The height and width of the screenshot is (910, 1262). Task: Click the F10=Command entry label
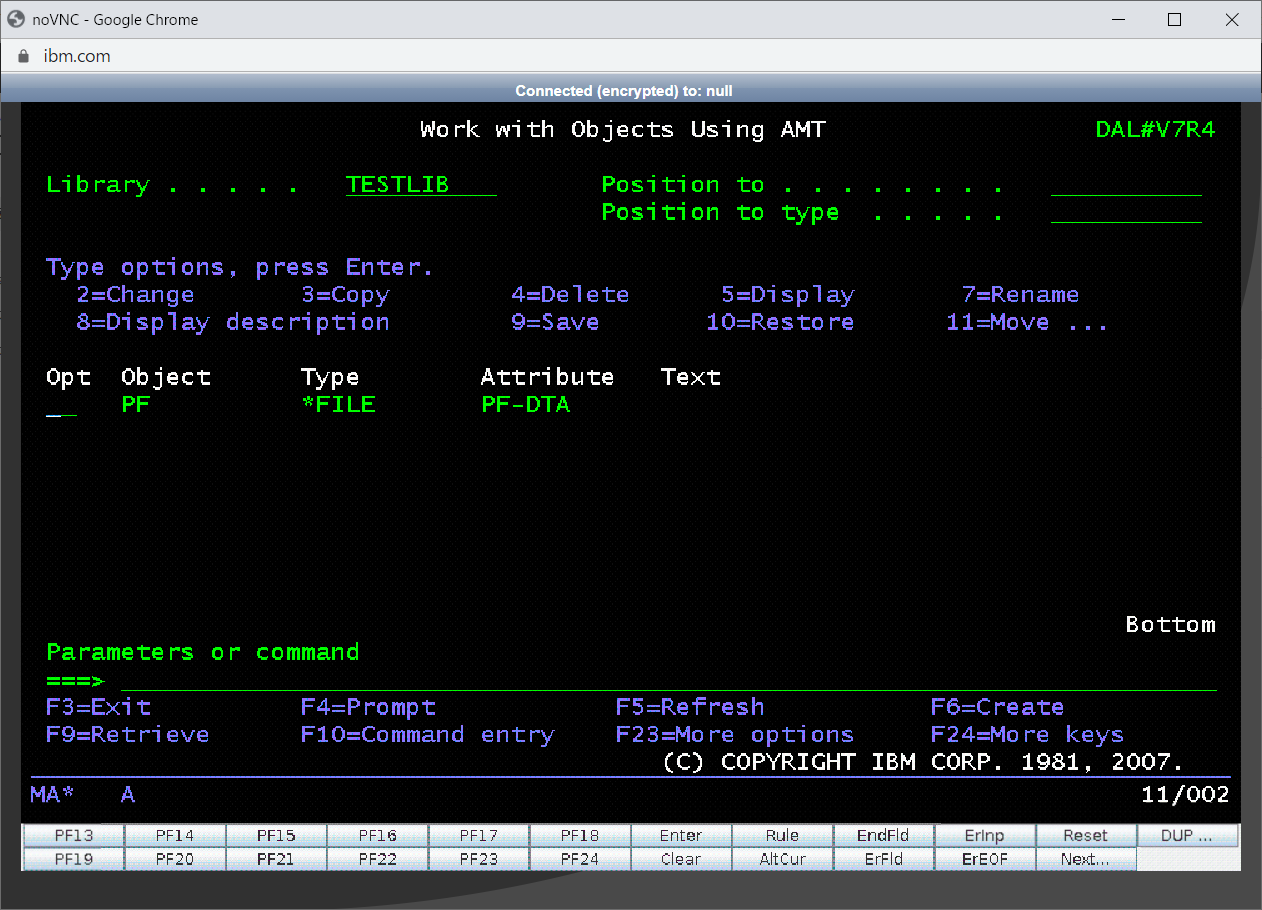pyautogui.click(x=427, y=734)
